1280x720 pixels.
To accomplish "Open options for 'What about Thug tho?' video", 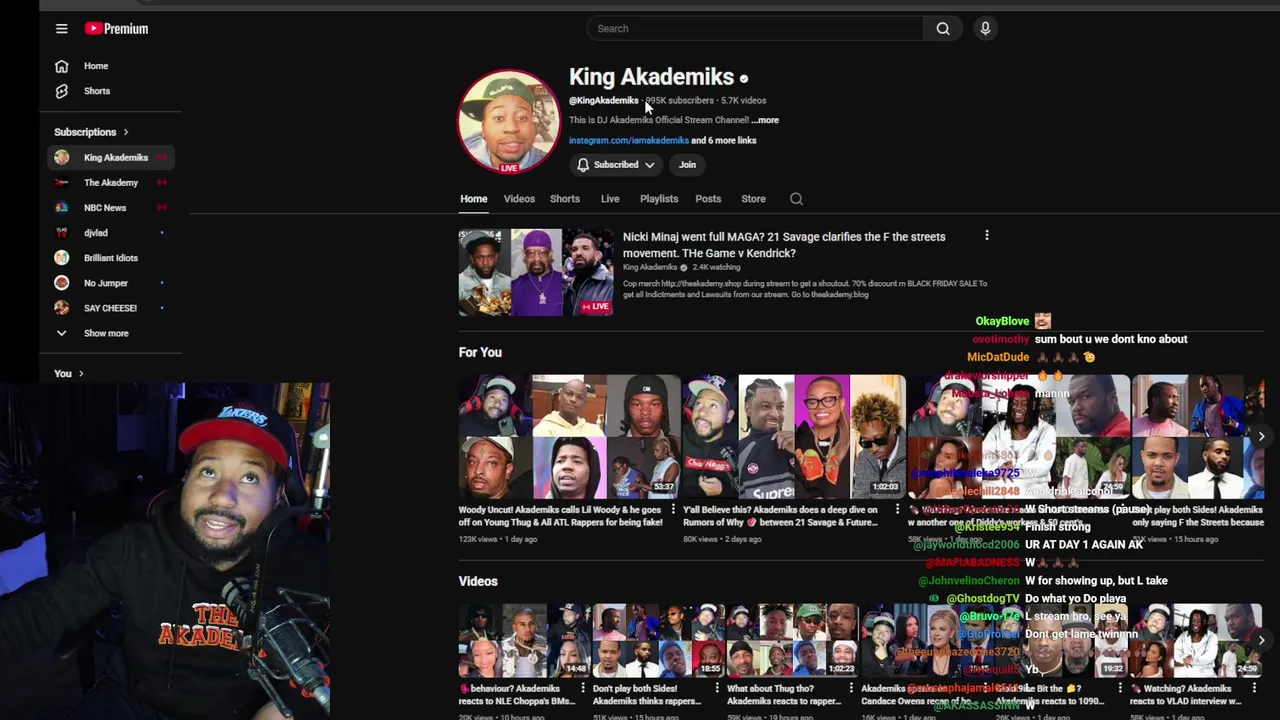I will (851, 689).
